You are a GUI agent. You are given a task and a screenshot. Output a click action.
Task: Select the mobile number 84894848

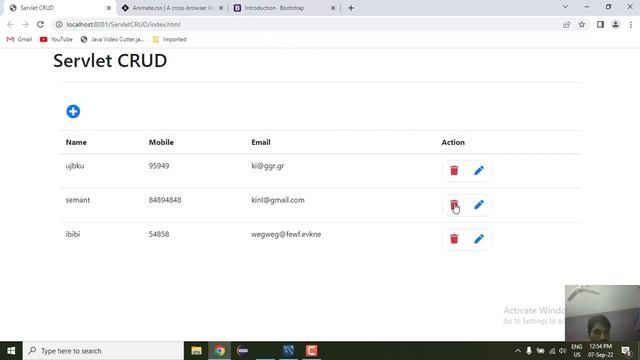coord(165,200)
